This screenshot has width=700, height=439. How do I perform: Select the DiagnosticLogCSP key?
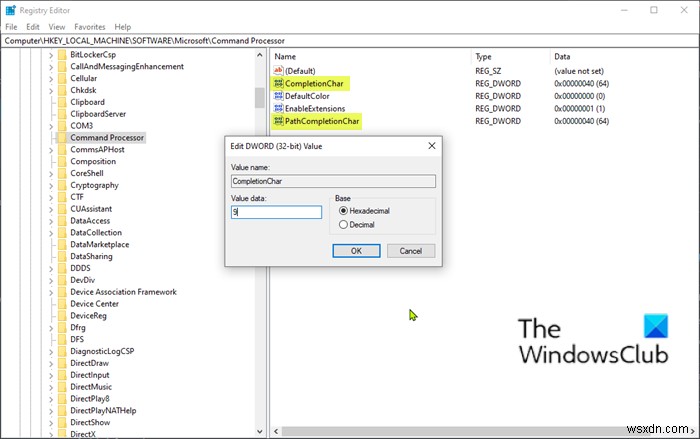(x=102, y=351)
